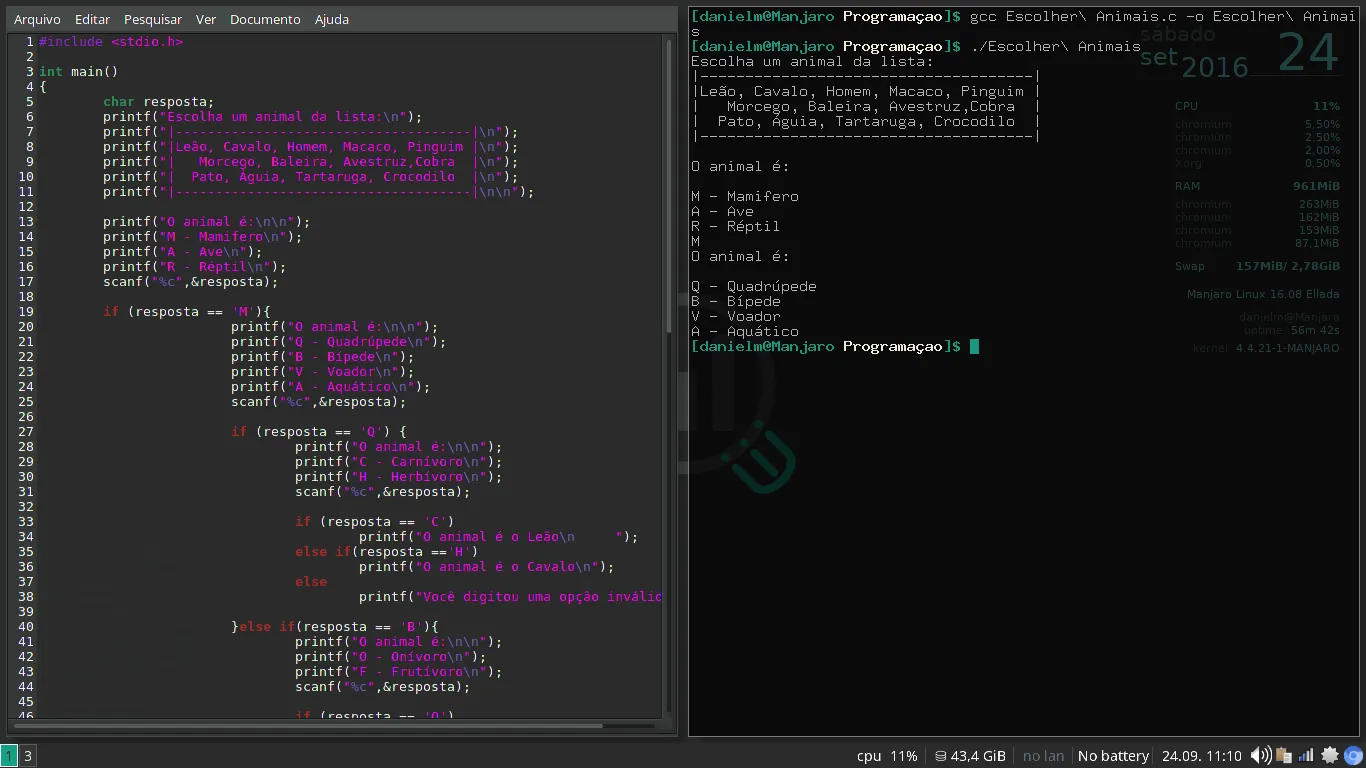The width and height of the screenshot is (1366, 768).
Task: Open the Pesquisar menu
Action: [153, 19]
